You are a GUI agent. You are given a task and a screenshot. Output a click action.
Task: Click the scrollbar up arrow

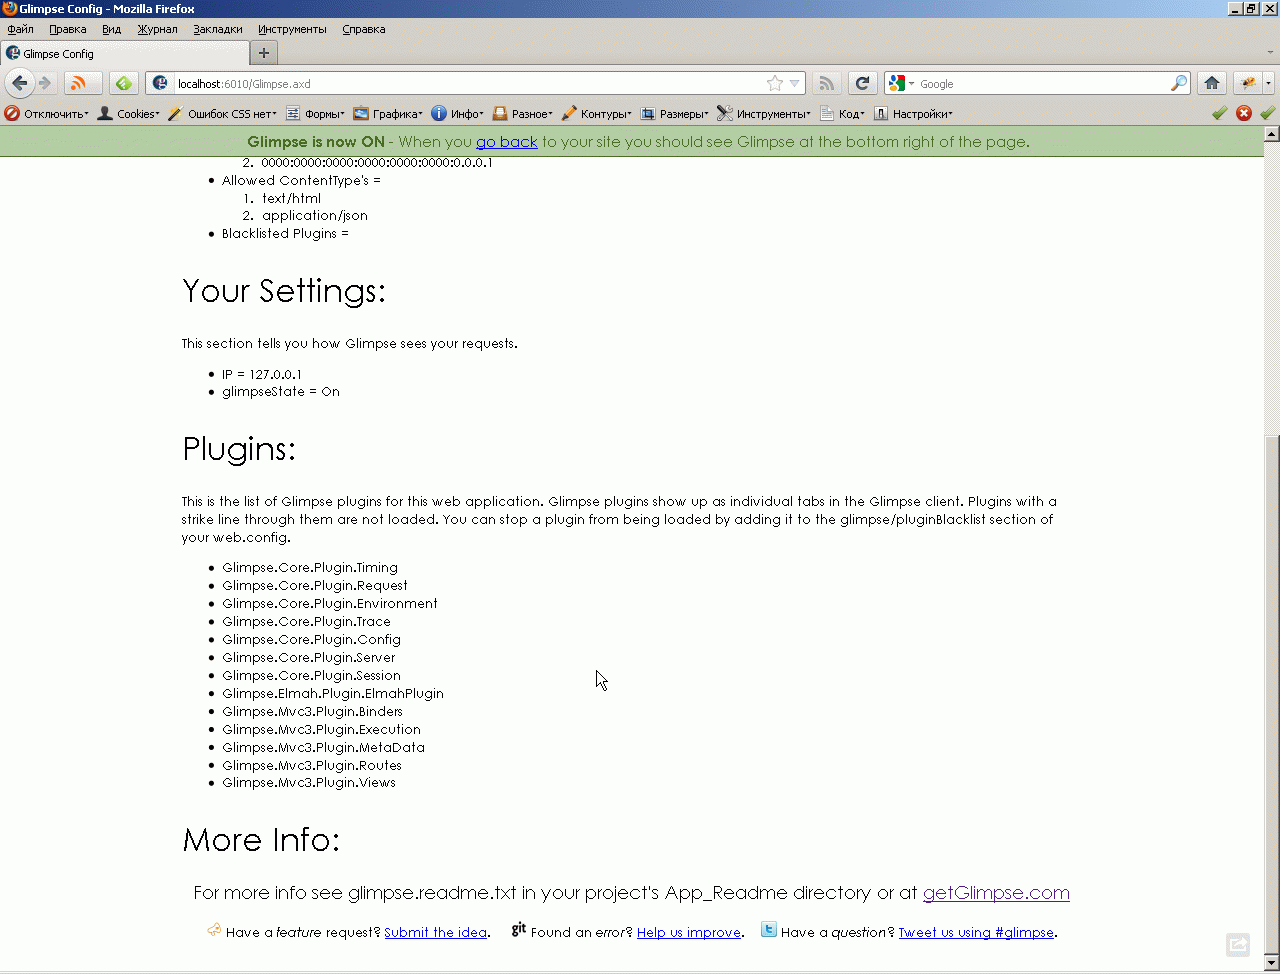point(1271,134)
